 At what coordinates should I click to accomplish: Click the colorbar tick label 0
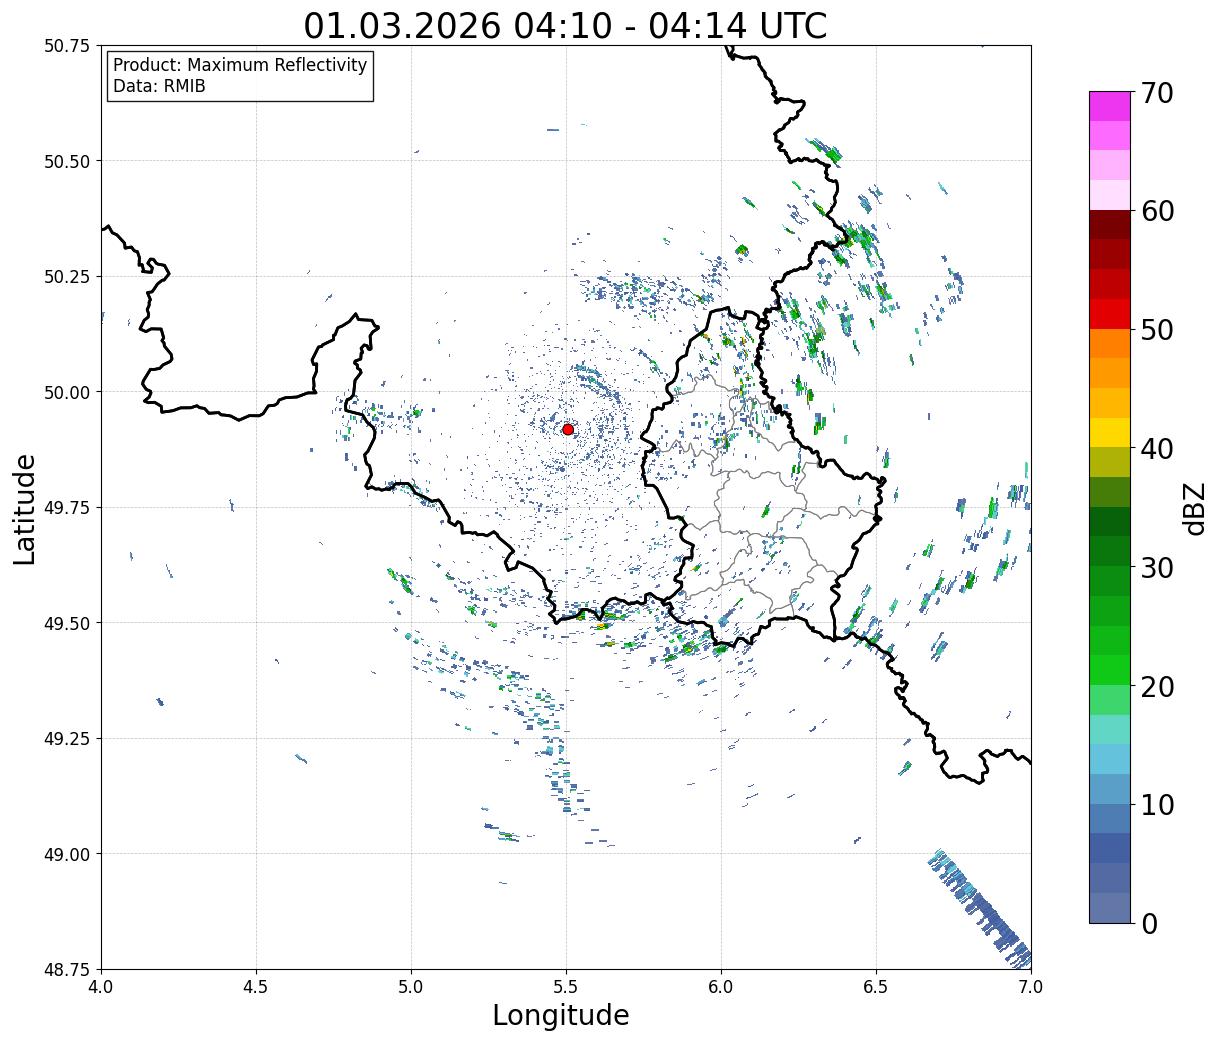click(1150, 923)
